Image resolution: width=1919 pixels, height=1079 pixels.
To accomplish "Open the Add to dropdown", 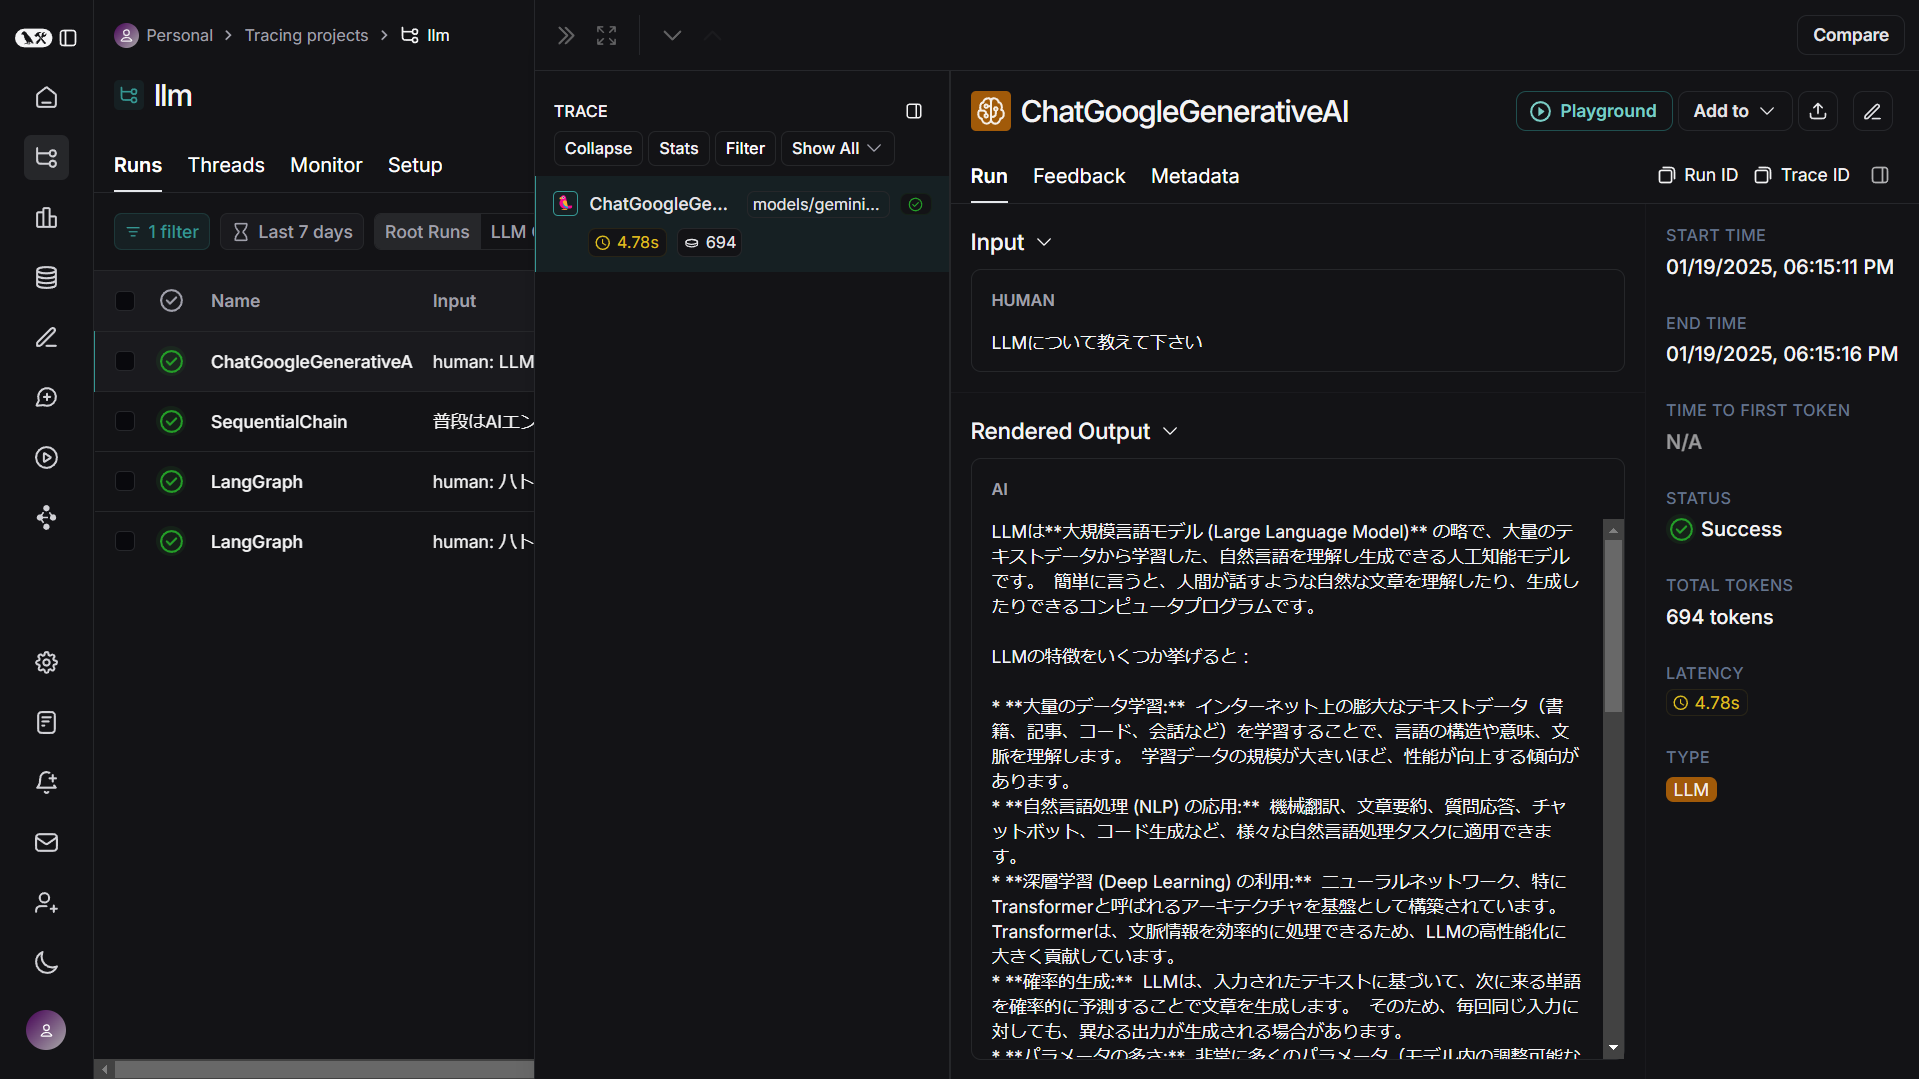I will 1733,111.
